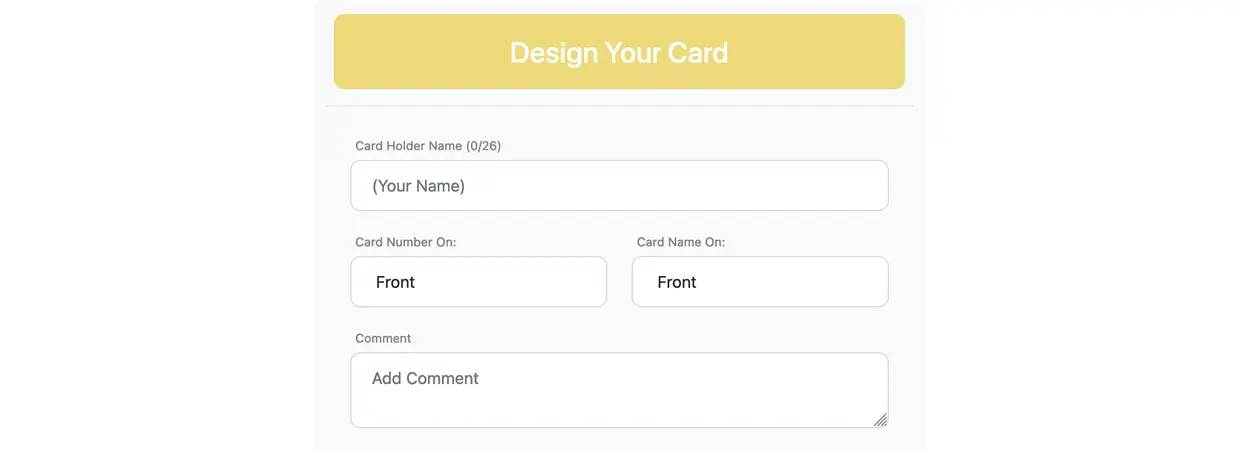
Task: Click the right edge of Card Name On box
Action: point(877,282)
